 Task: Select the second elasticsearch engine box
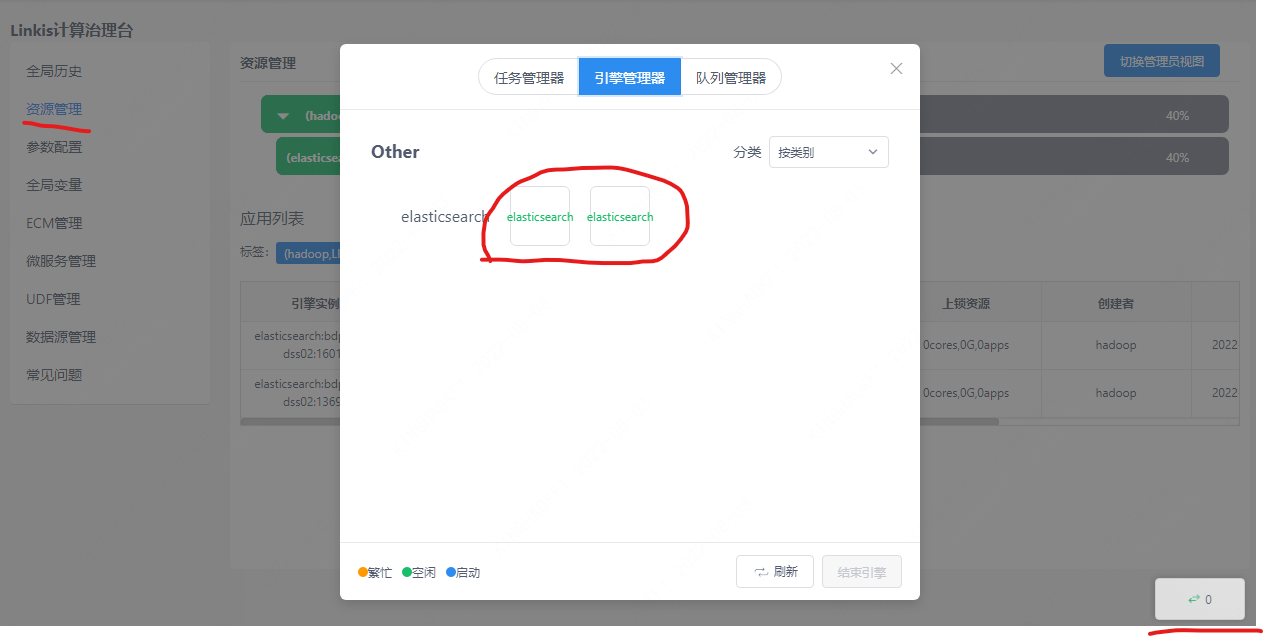pyautogui.click(x=620, y=216)
